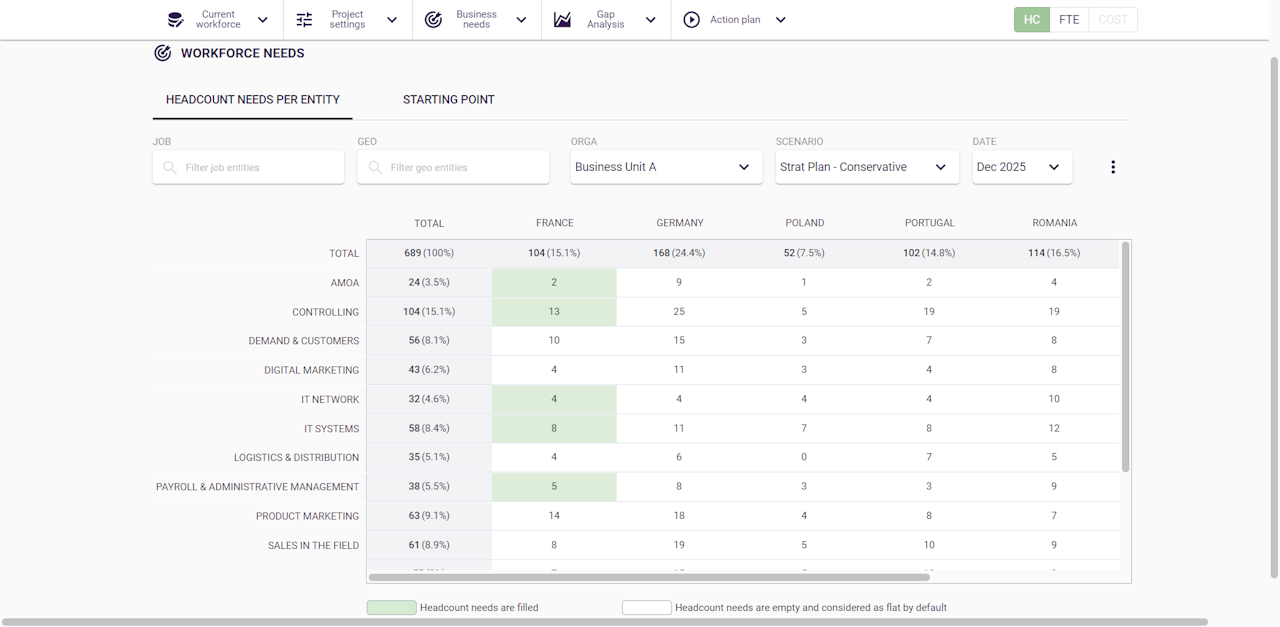The image size is (1280, 627).
Task: Switch view to HC mode
Action: coord(1032,20)
